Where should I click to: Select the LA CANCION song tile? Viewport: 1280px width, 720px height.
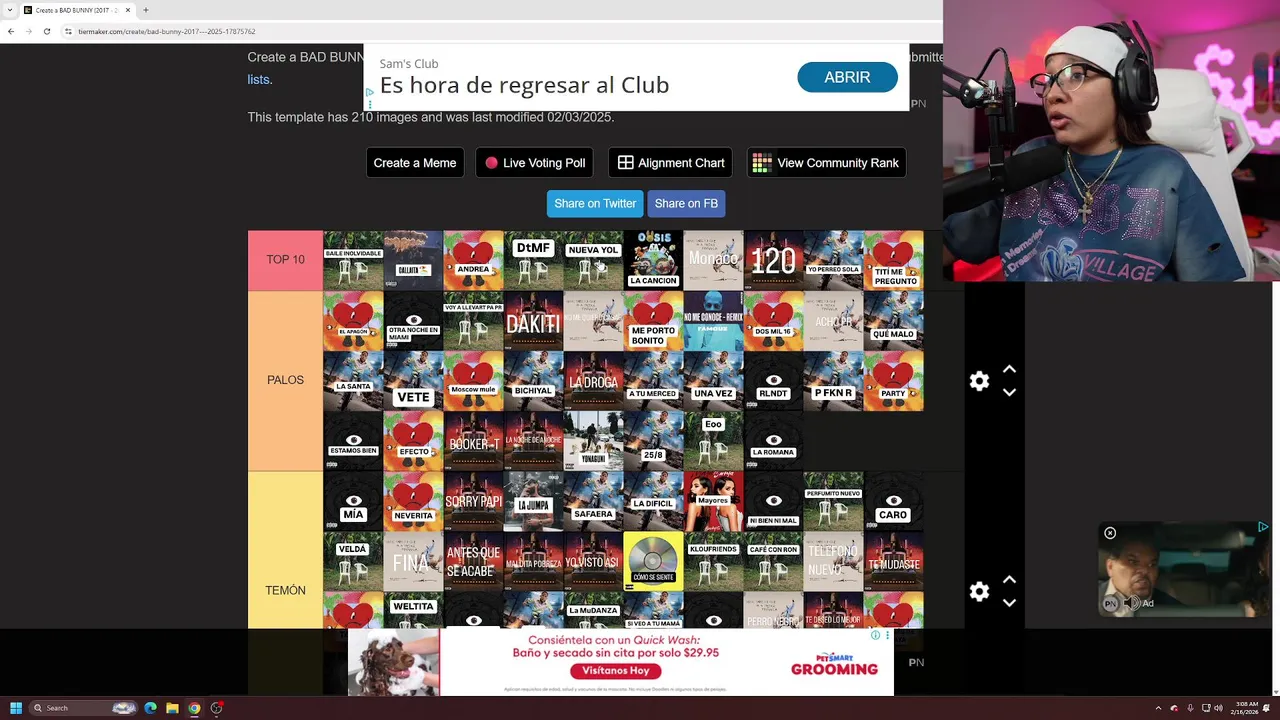[653, 260]
